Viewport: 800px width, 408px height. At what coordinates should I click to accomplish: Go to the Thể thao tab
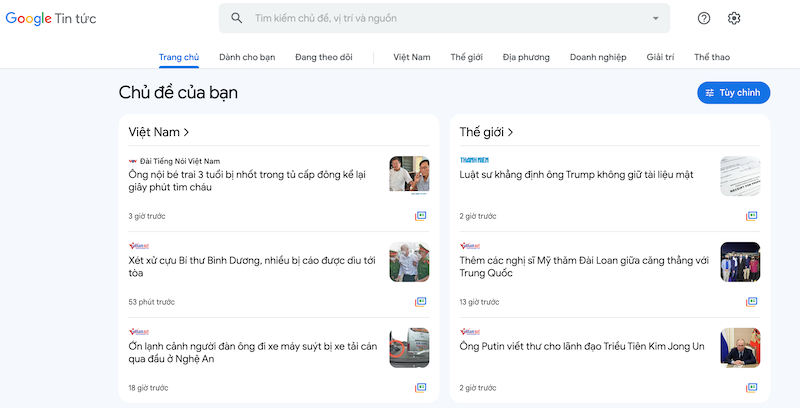click(x=712, y=57)
